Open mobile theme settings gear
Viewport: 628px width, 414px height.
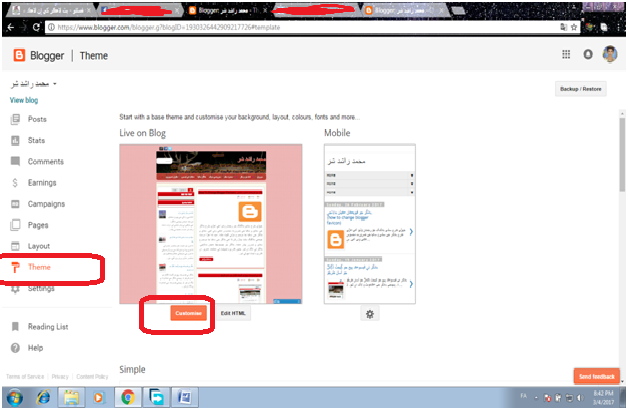pos(370,314)
